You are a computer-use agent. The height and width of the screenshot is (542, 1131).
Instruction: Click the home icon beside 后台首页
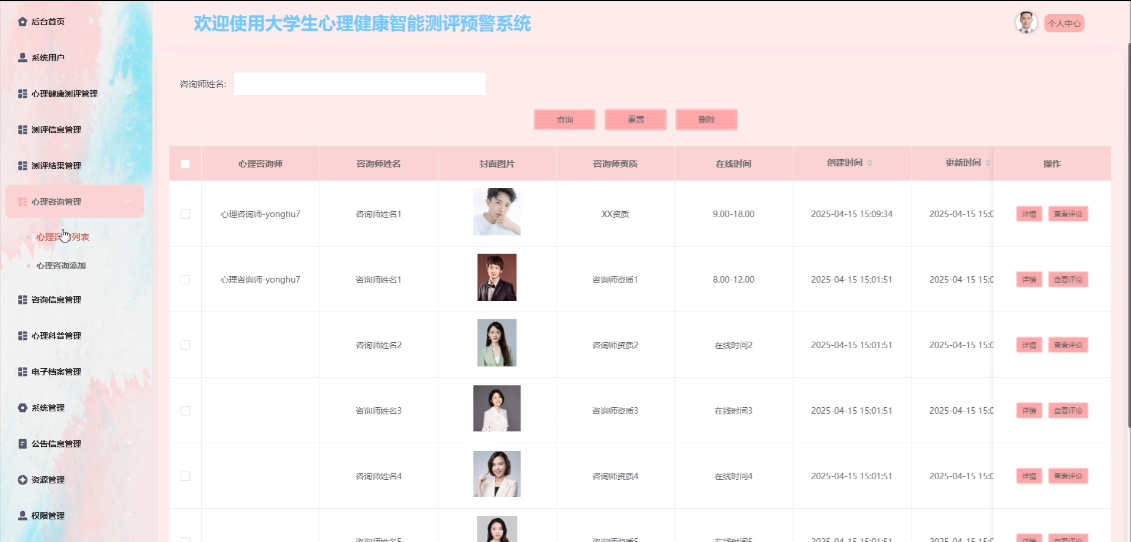22,22
